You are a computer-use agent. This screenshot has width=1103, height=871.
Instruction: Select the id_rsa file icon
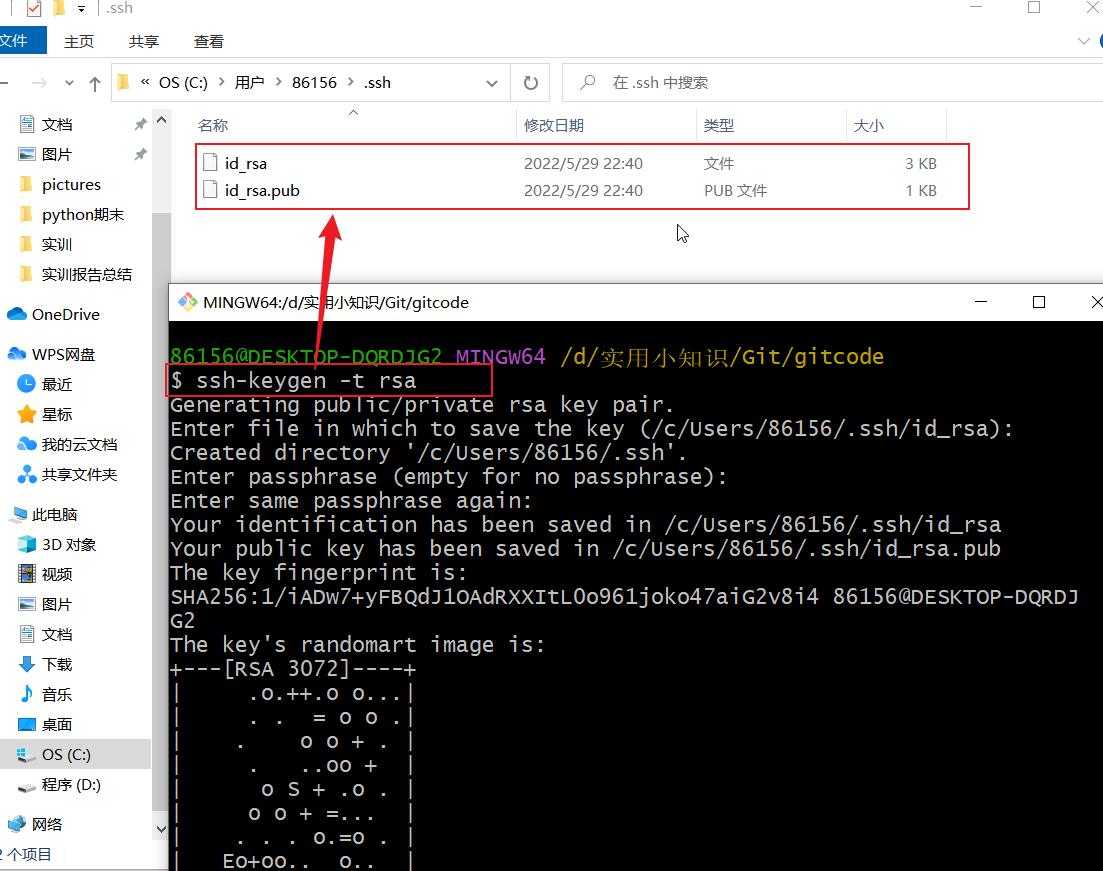pyautogui.click(x=210, y=163)
